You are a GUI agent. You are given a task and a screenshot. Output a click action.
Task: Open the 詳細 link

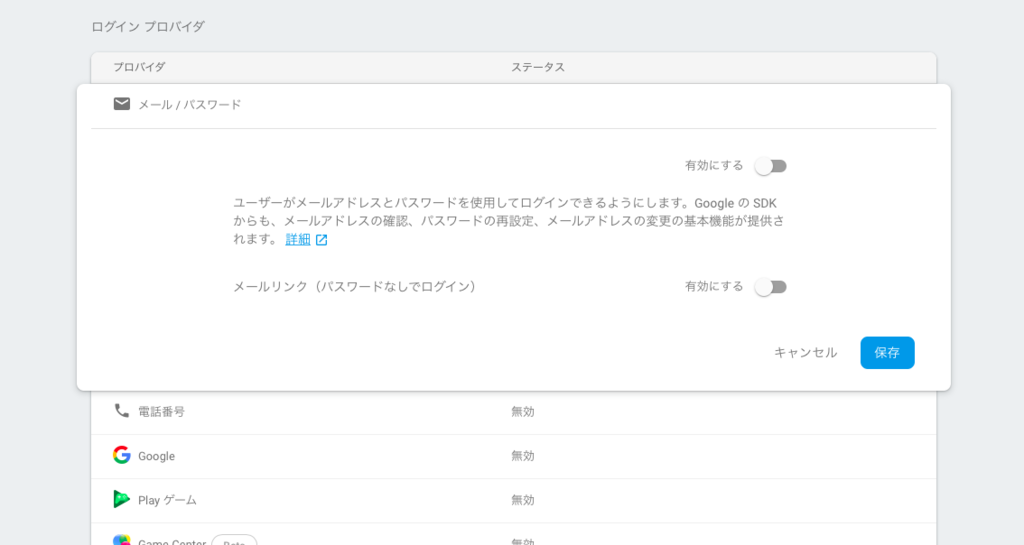(298, 240)
